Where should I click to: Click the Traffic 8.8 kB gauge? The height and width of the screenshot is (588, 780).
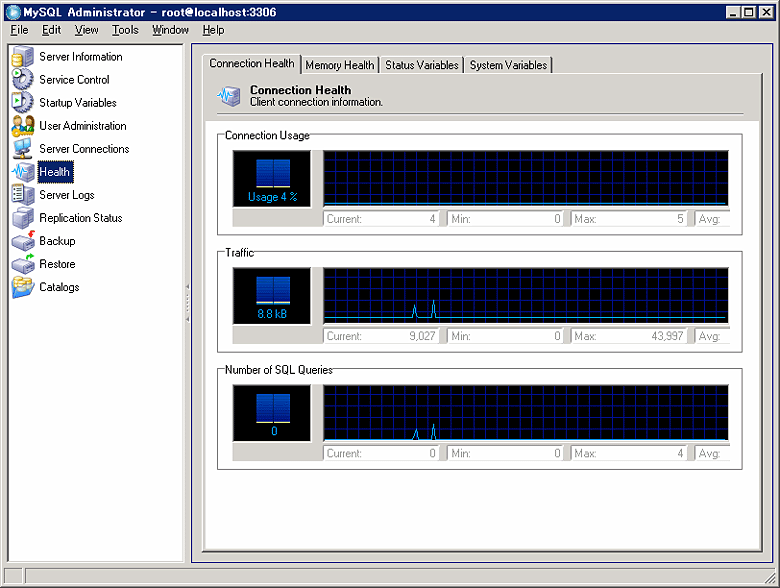click(272, 296)
